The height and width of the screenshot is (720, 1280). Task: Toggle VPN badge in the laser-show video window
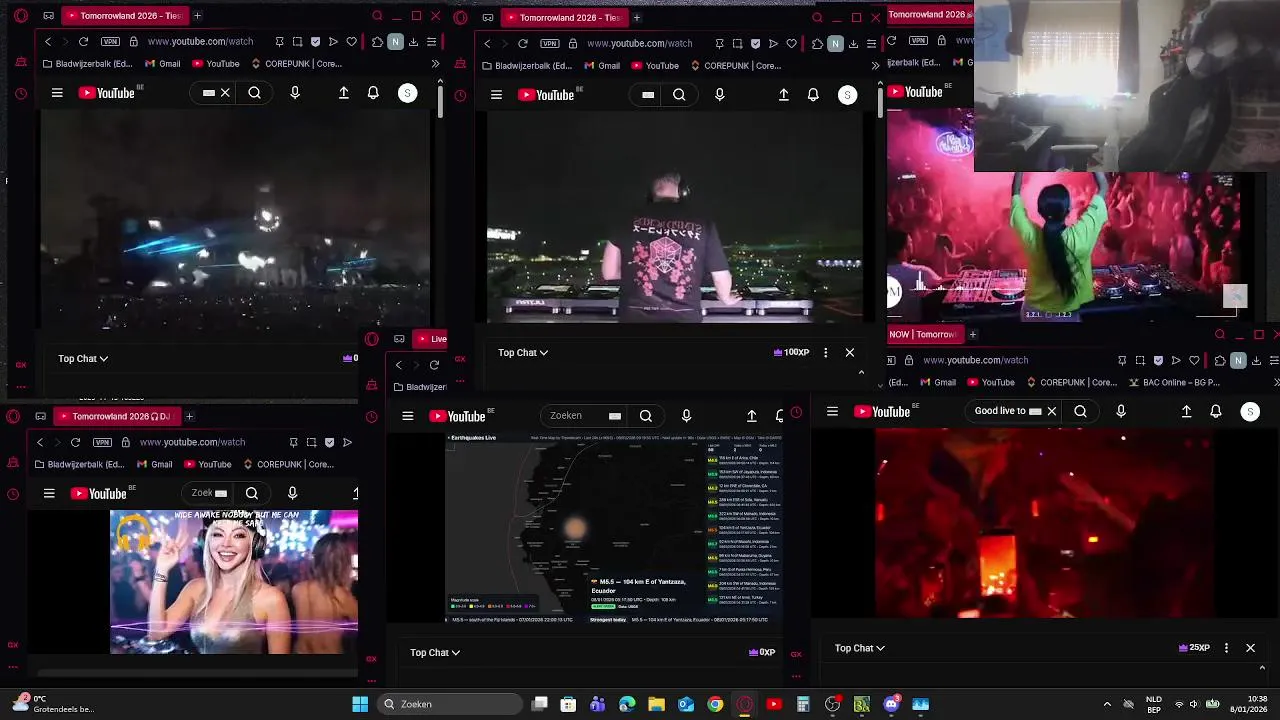110,42
